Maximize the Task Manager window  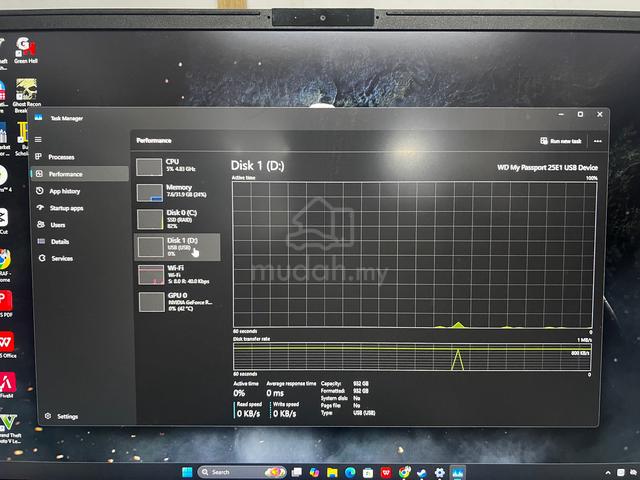tap(580, 114)
